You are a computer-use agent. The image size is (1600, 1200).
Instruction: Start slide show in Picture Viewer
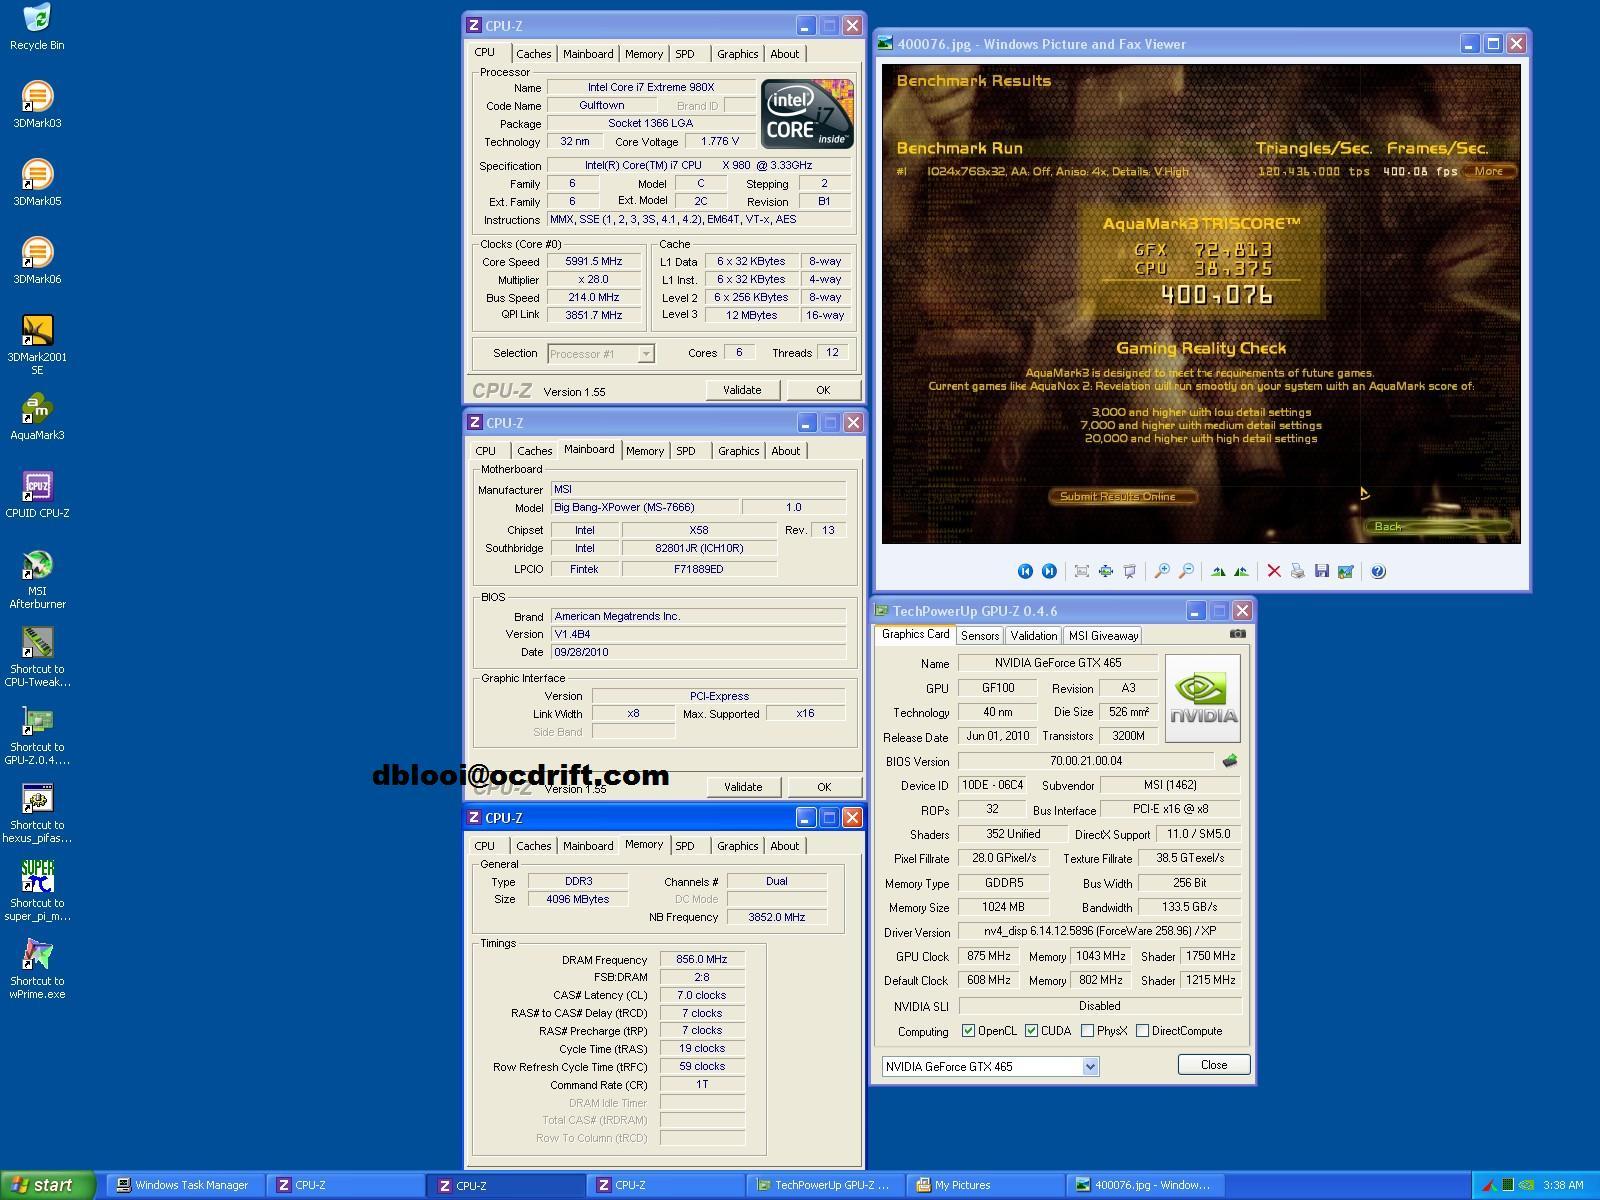(1130, 571)
